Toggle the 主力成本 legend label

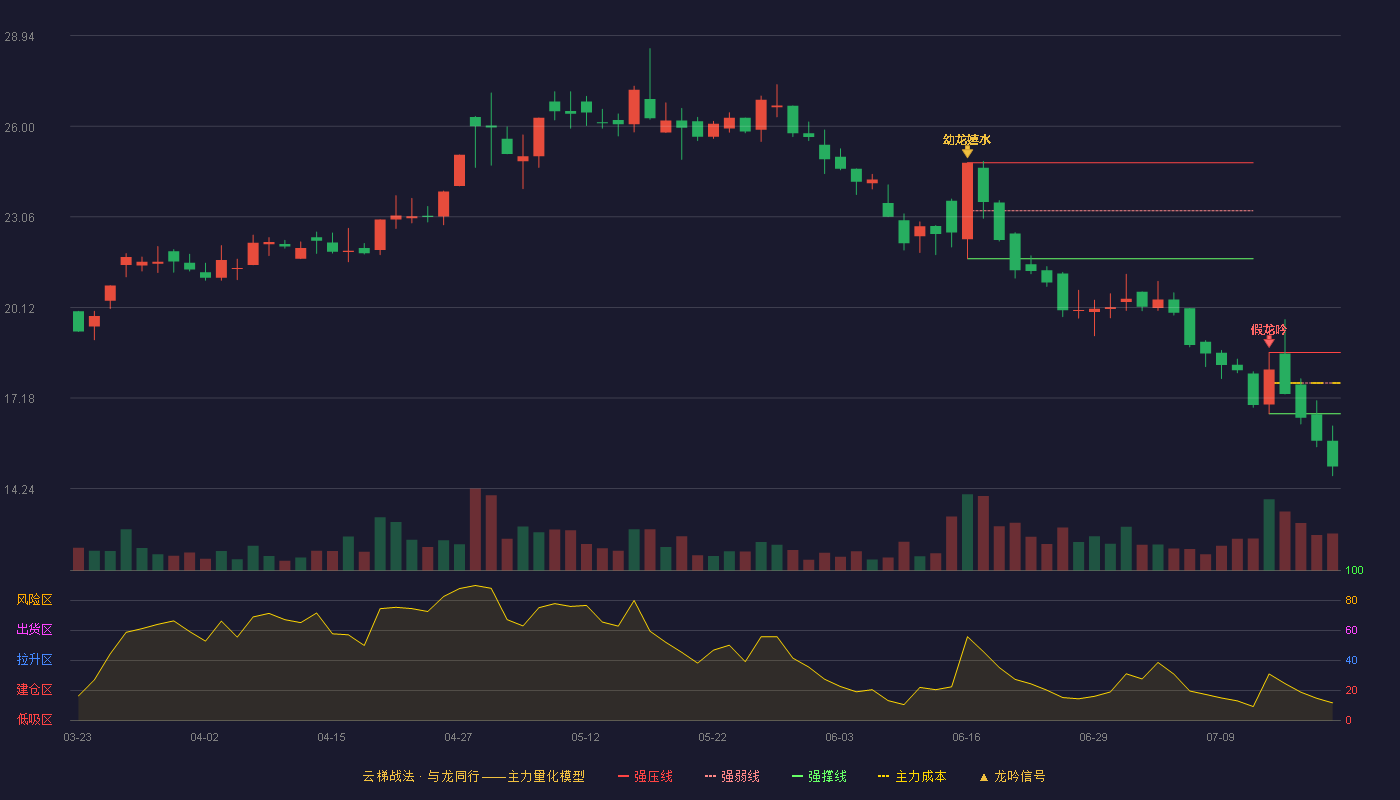click(920, 776)
